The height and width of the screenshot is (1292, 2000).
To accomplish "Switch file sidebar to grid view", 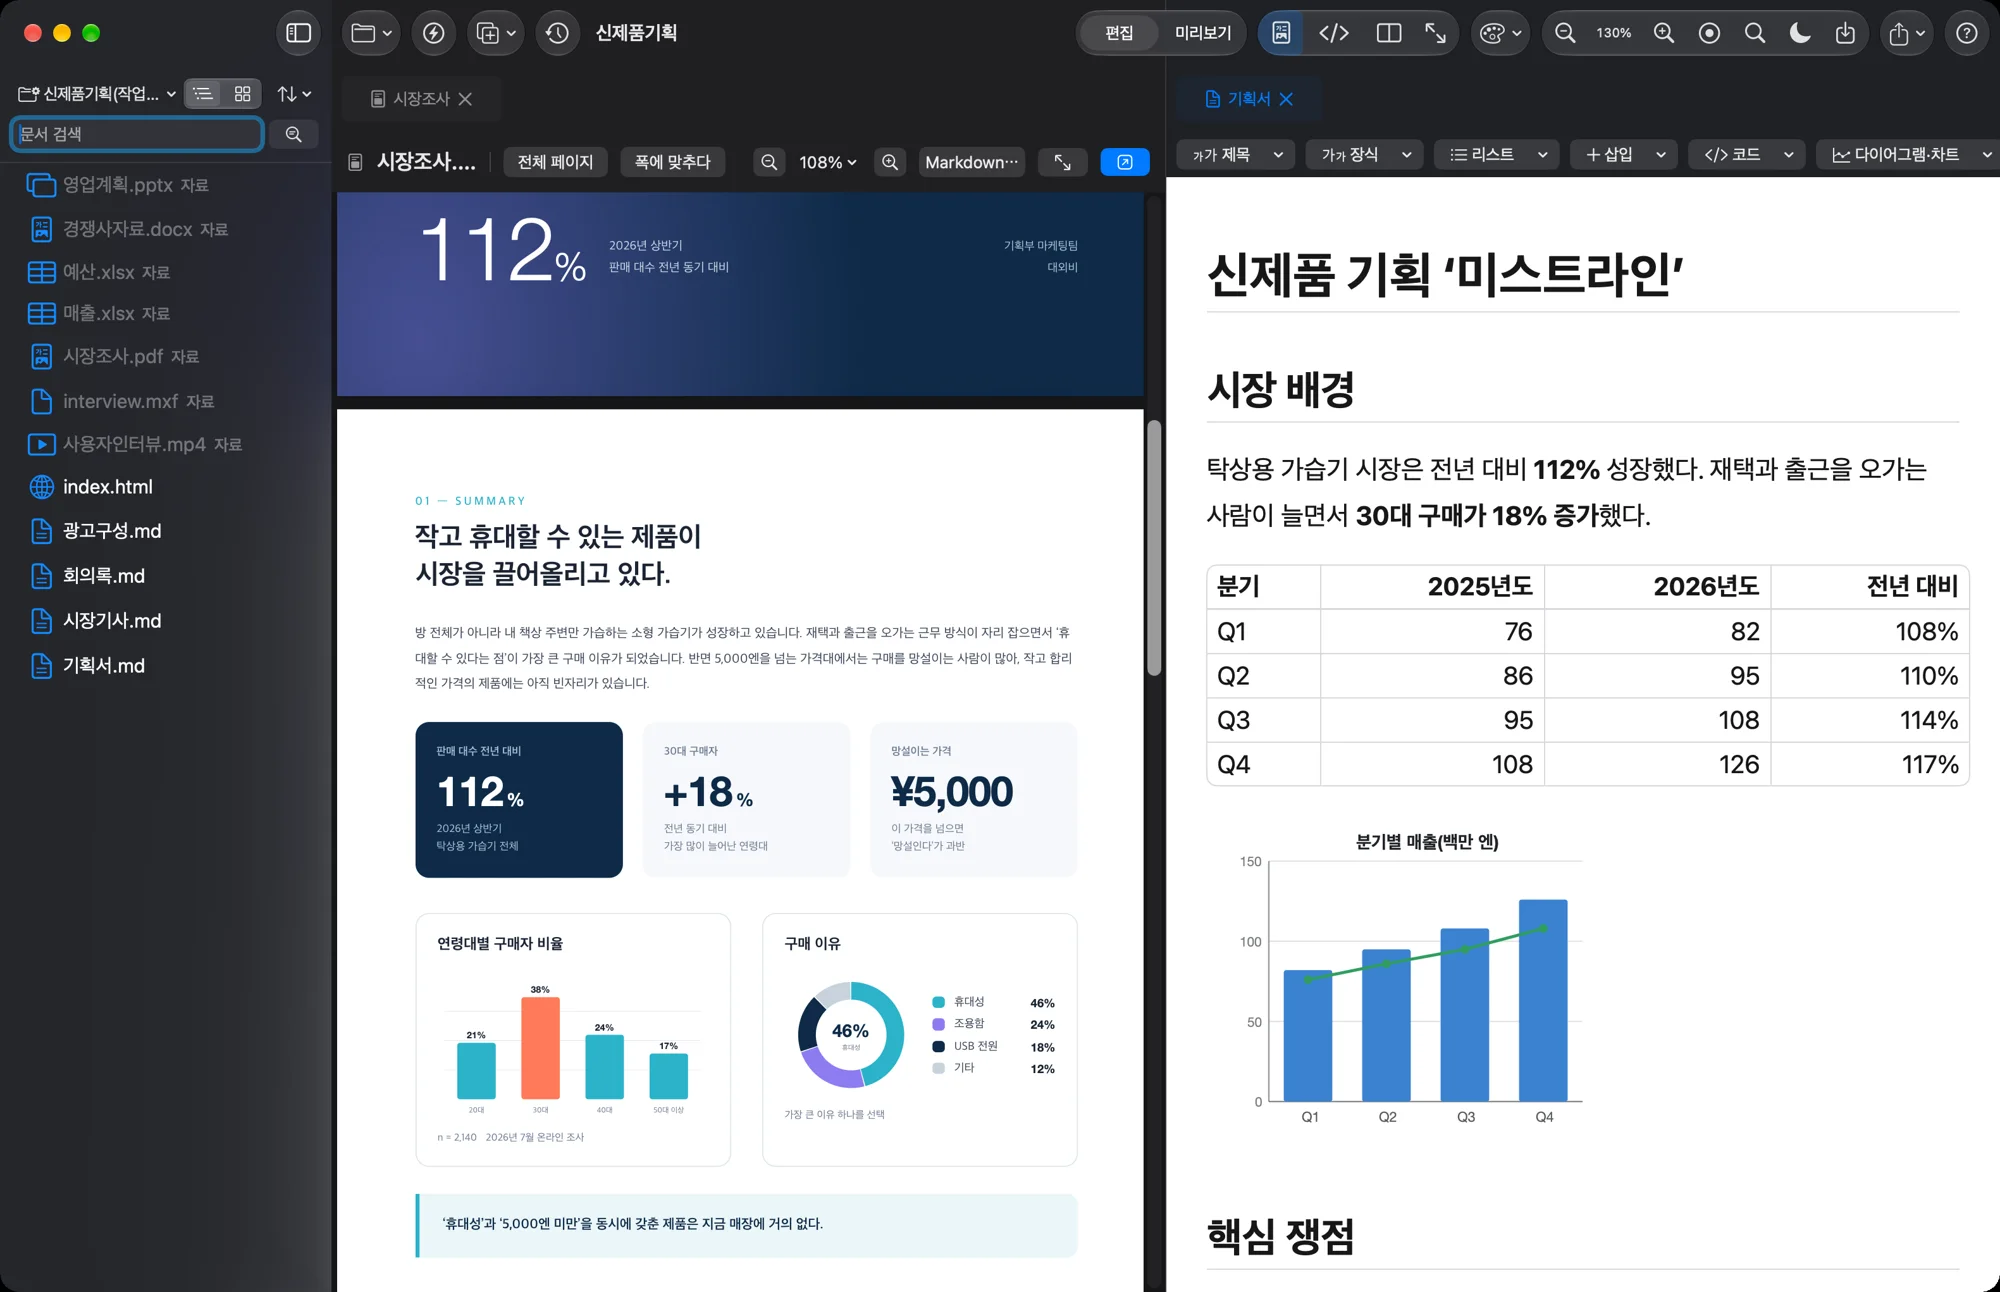I will (242, 93).
